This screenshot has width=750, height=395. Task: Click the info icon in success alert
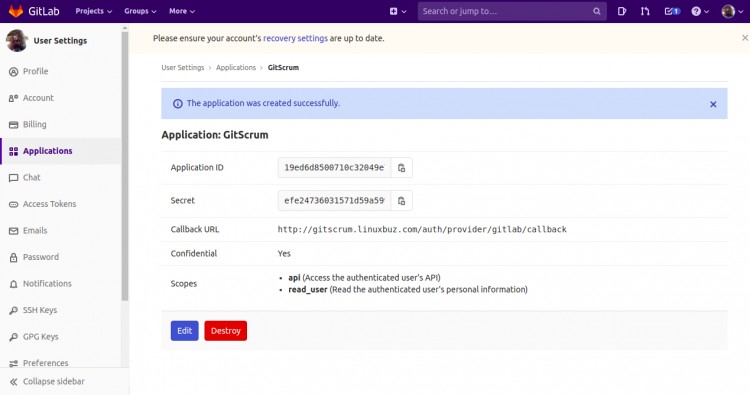click(x=177, y=104)
